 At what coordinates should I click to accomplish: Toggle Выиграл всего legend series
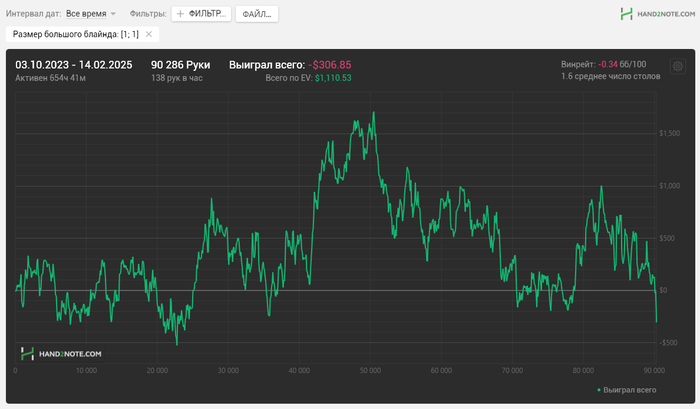click(x=627, y=390)
